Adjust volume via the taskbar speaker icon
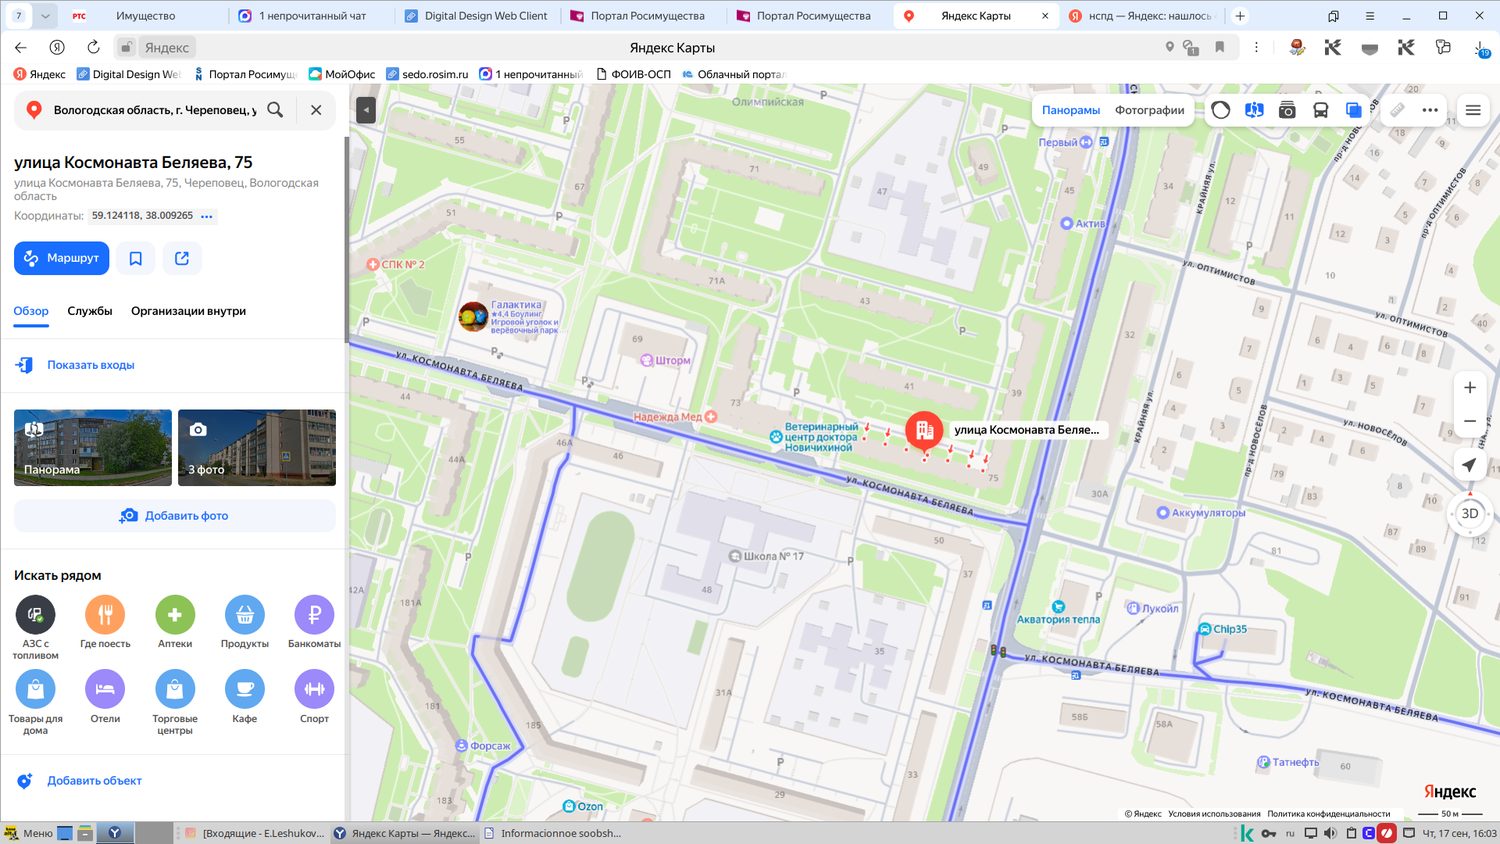Screen dimensions: 1500x844 (1330, 833)
